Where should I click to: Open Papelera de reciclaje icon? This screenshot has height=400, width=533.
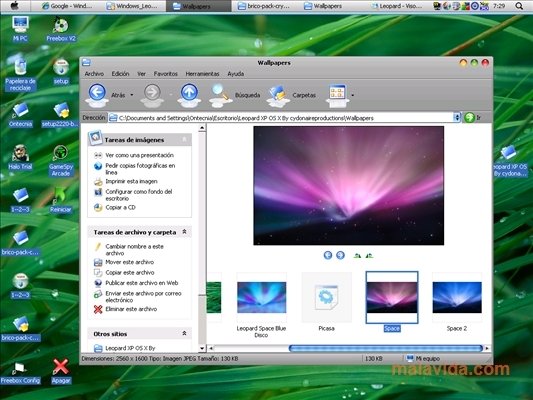(x=20, y=75)
